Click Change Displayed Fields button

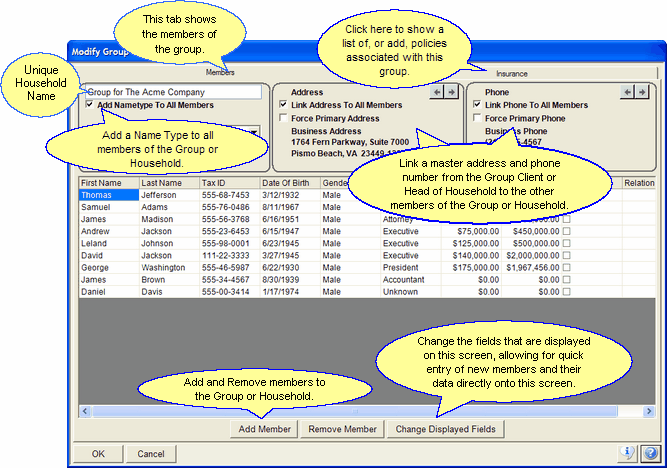click(x=445, y=429)
